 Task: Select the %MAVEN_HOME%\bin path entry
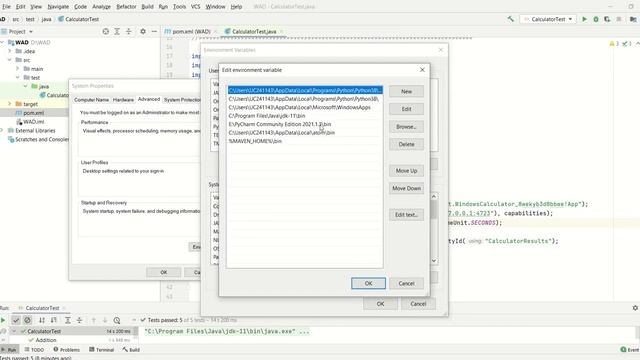point(305,141)
